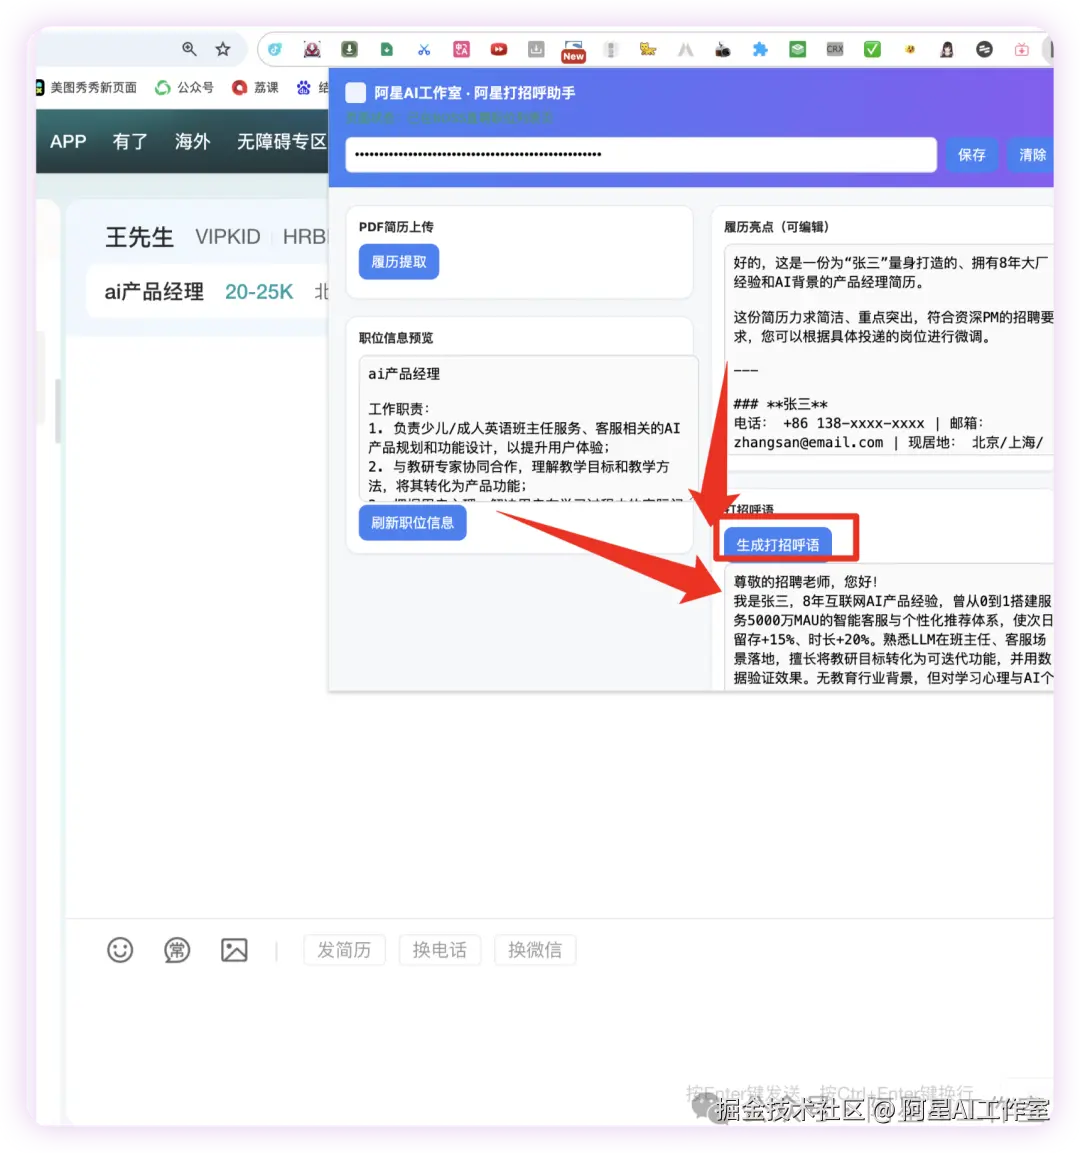This screenshot has width=1080, height=1153.
Task: Open the CRX extractor extension icon
Action: pyautogui.click(x=834, y=48)
